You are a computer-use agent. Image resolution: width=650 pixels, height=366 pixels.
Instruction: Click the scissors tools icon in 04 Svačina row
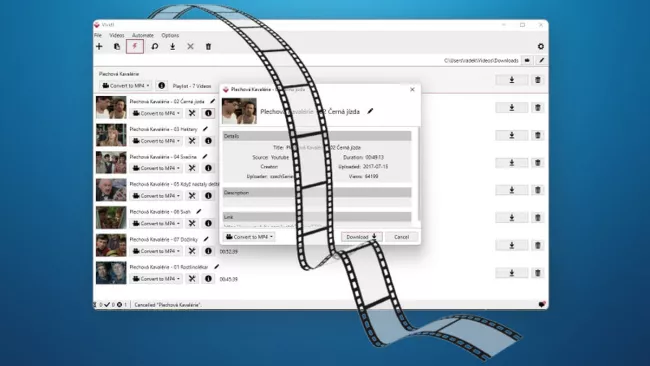[192, 168]
